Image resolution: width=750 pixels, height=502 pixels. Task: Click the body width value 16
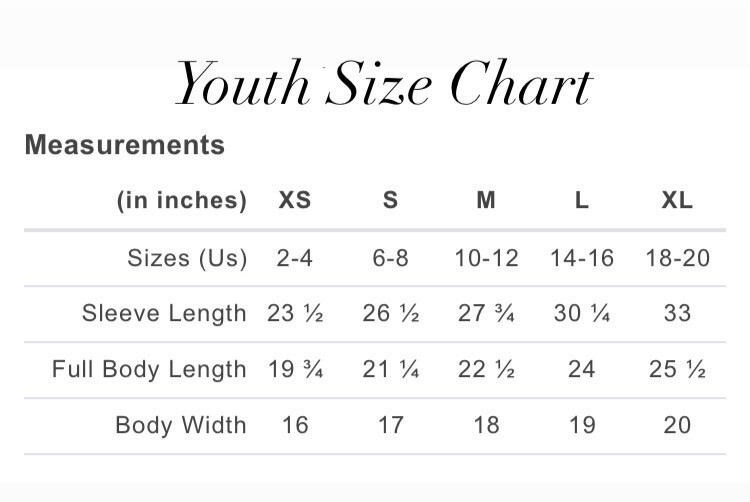pyautogui.click(x=295, y=425)
